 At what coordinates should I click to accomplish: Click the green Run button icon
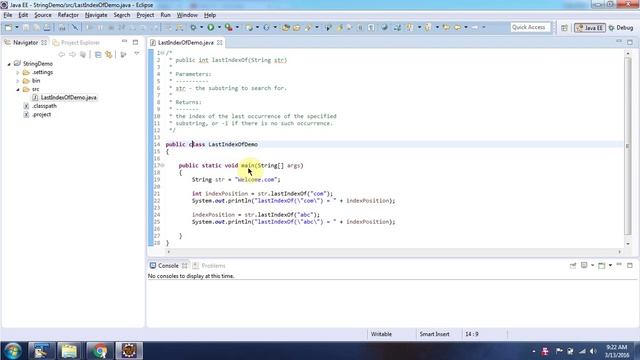tap(211, 27)
